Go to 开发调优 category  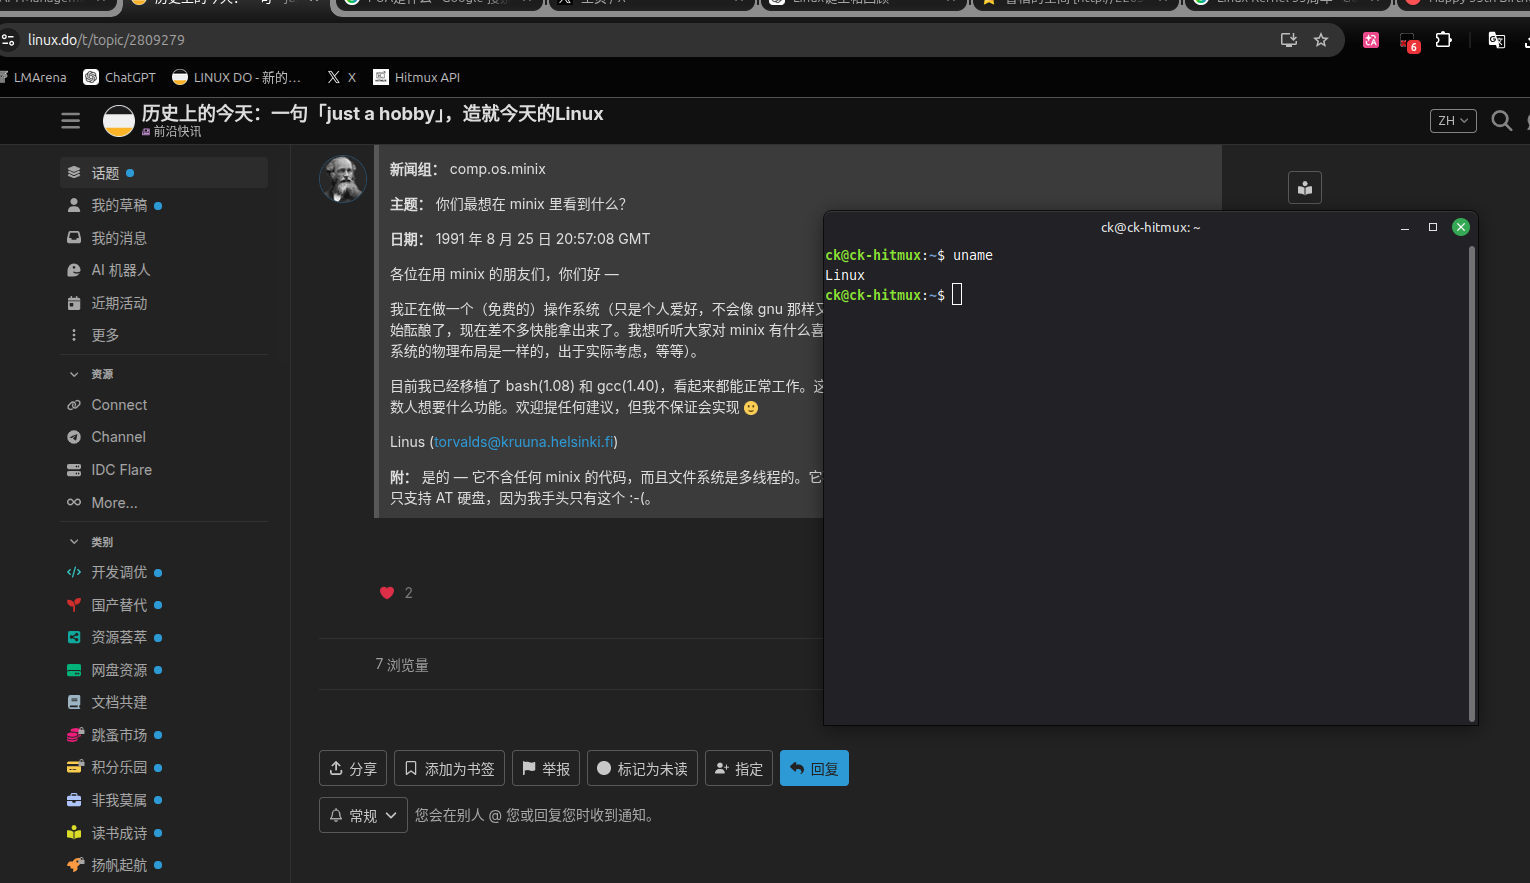point(164,572)
